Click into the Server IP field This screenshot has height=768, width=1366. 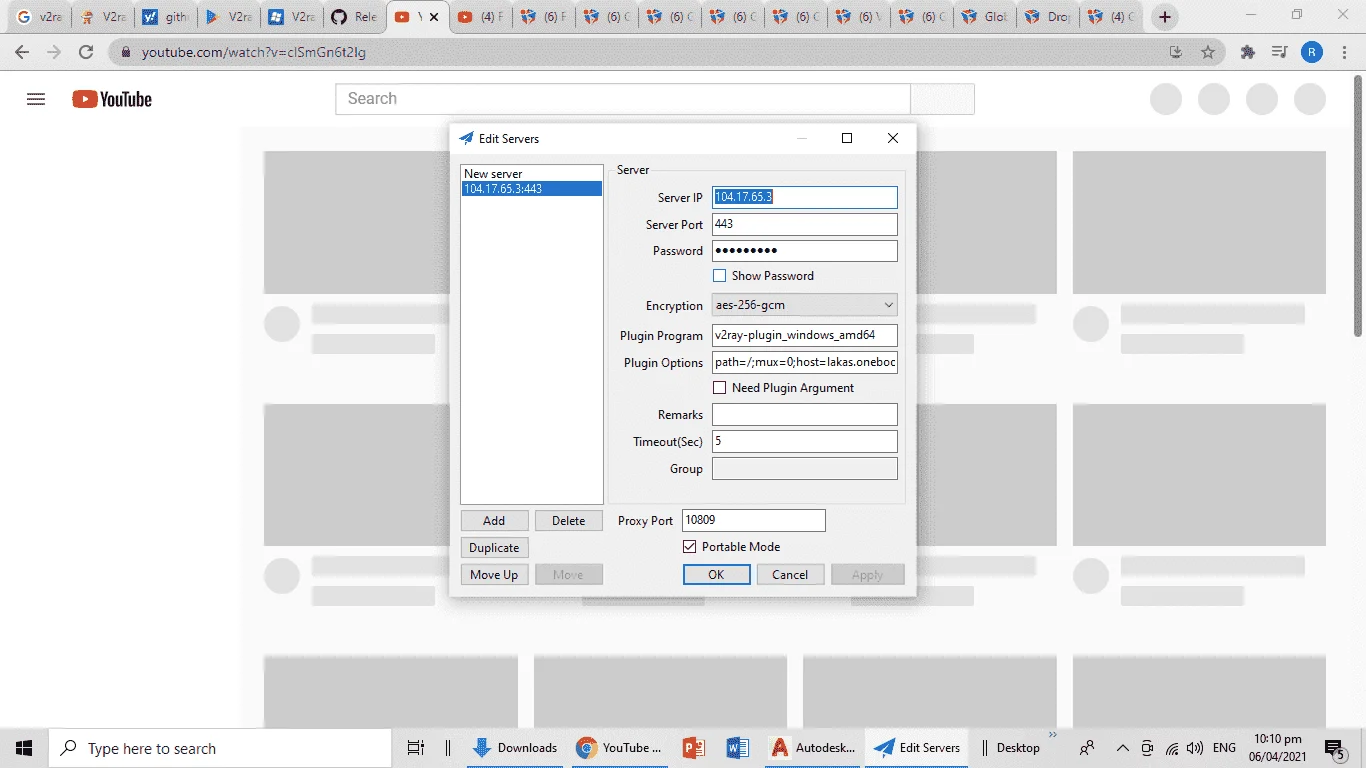pyautogui.click(x=805, y=197)
